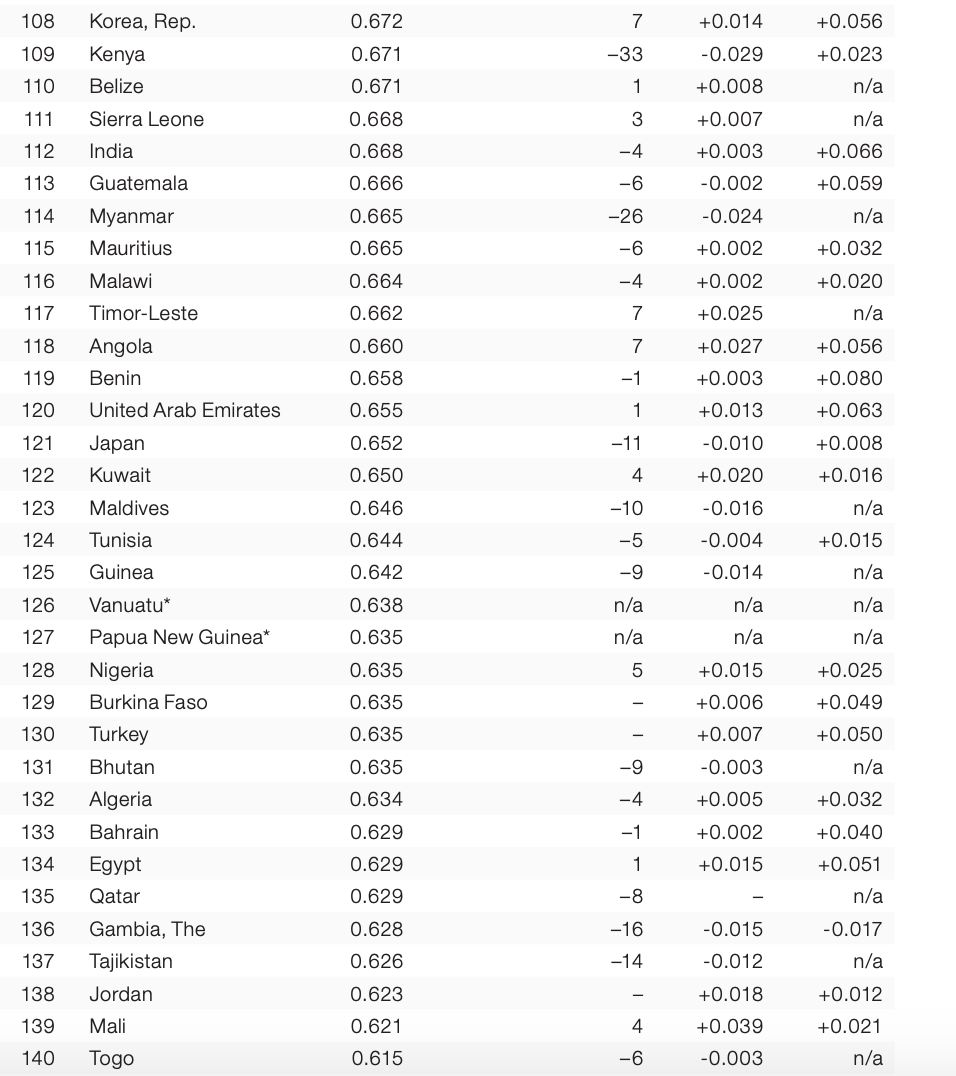The width and height of the screenshot is (956, 1076).
Task: Click Burkina Faso's country name
Action: coord(148,702)
